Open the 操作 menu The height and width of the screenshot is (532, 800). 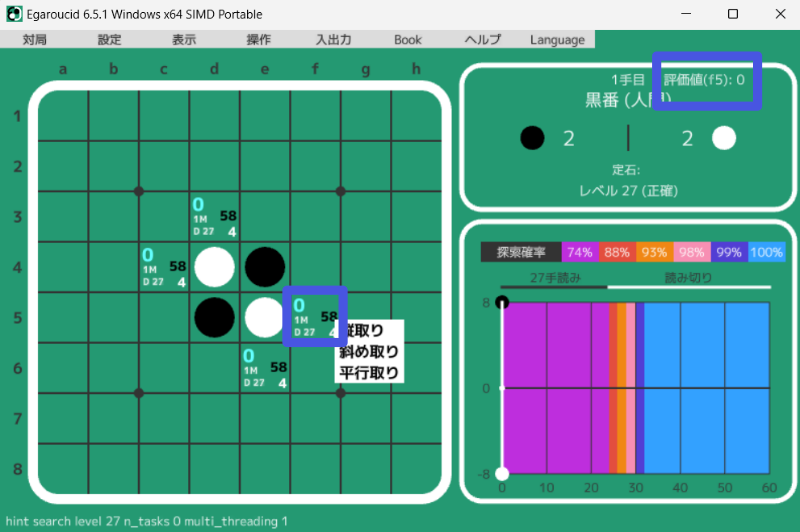click(258, 40)
